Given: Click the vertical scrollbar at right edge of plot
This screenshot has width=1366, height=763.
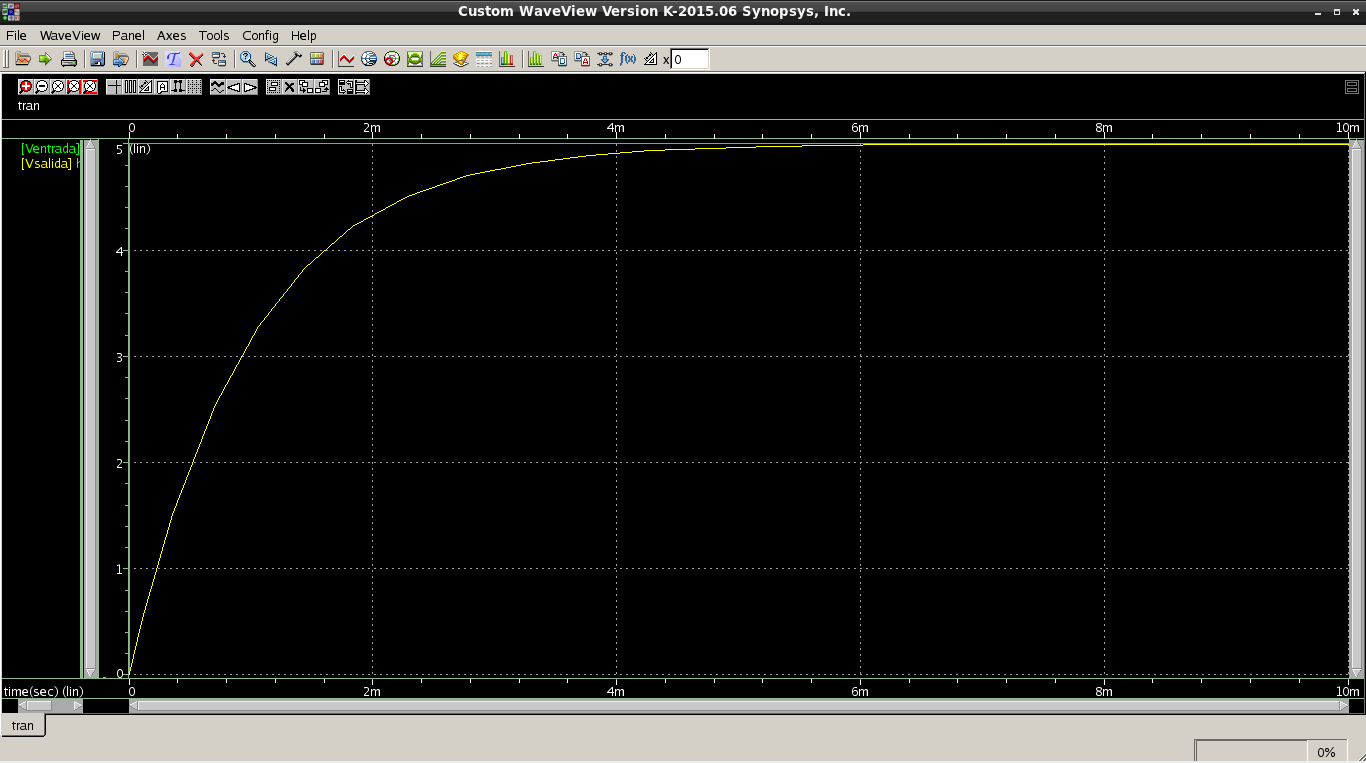Looking at the screenshot, I should pyautogui.click(x=1356, y=409).
